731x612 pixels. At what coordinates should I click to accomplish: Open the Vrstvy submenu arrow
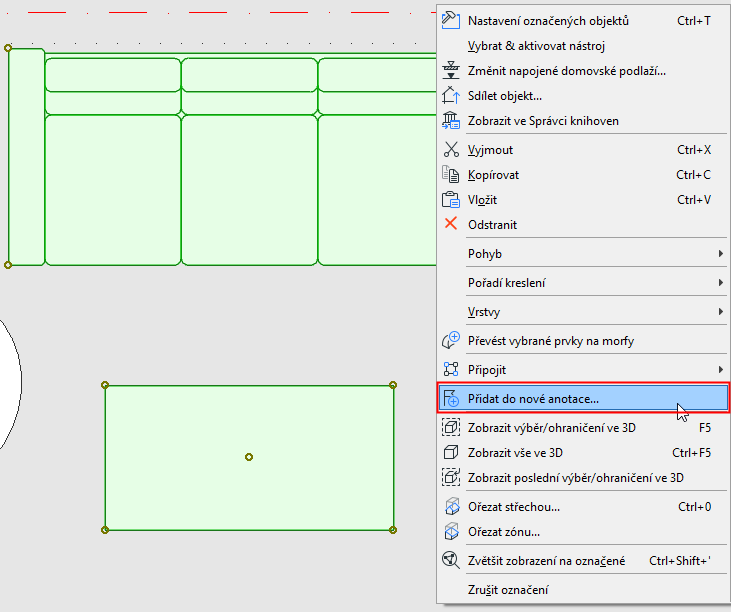pyautogui.click(x=721, y=311)
